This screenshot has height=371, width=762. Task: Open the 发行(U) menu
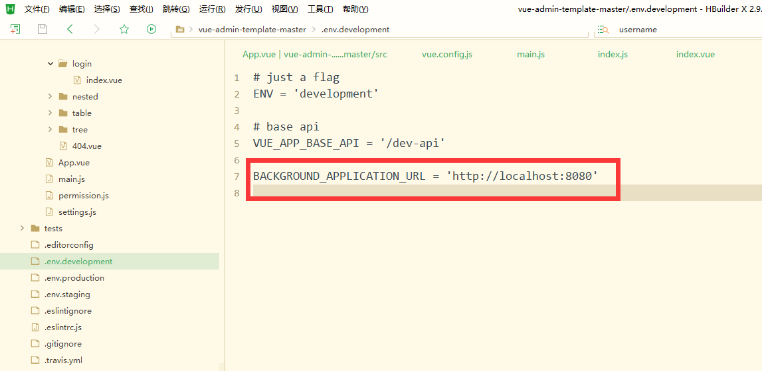point(248,9)
